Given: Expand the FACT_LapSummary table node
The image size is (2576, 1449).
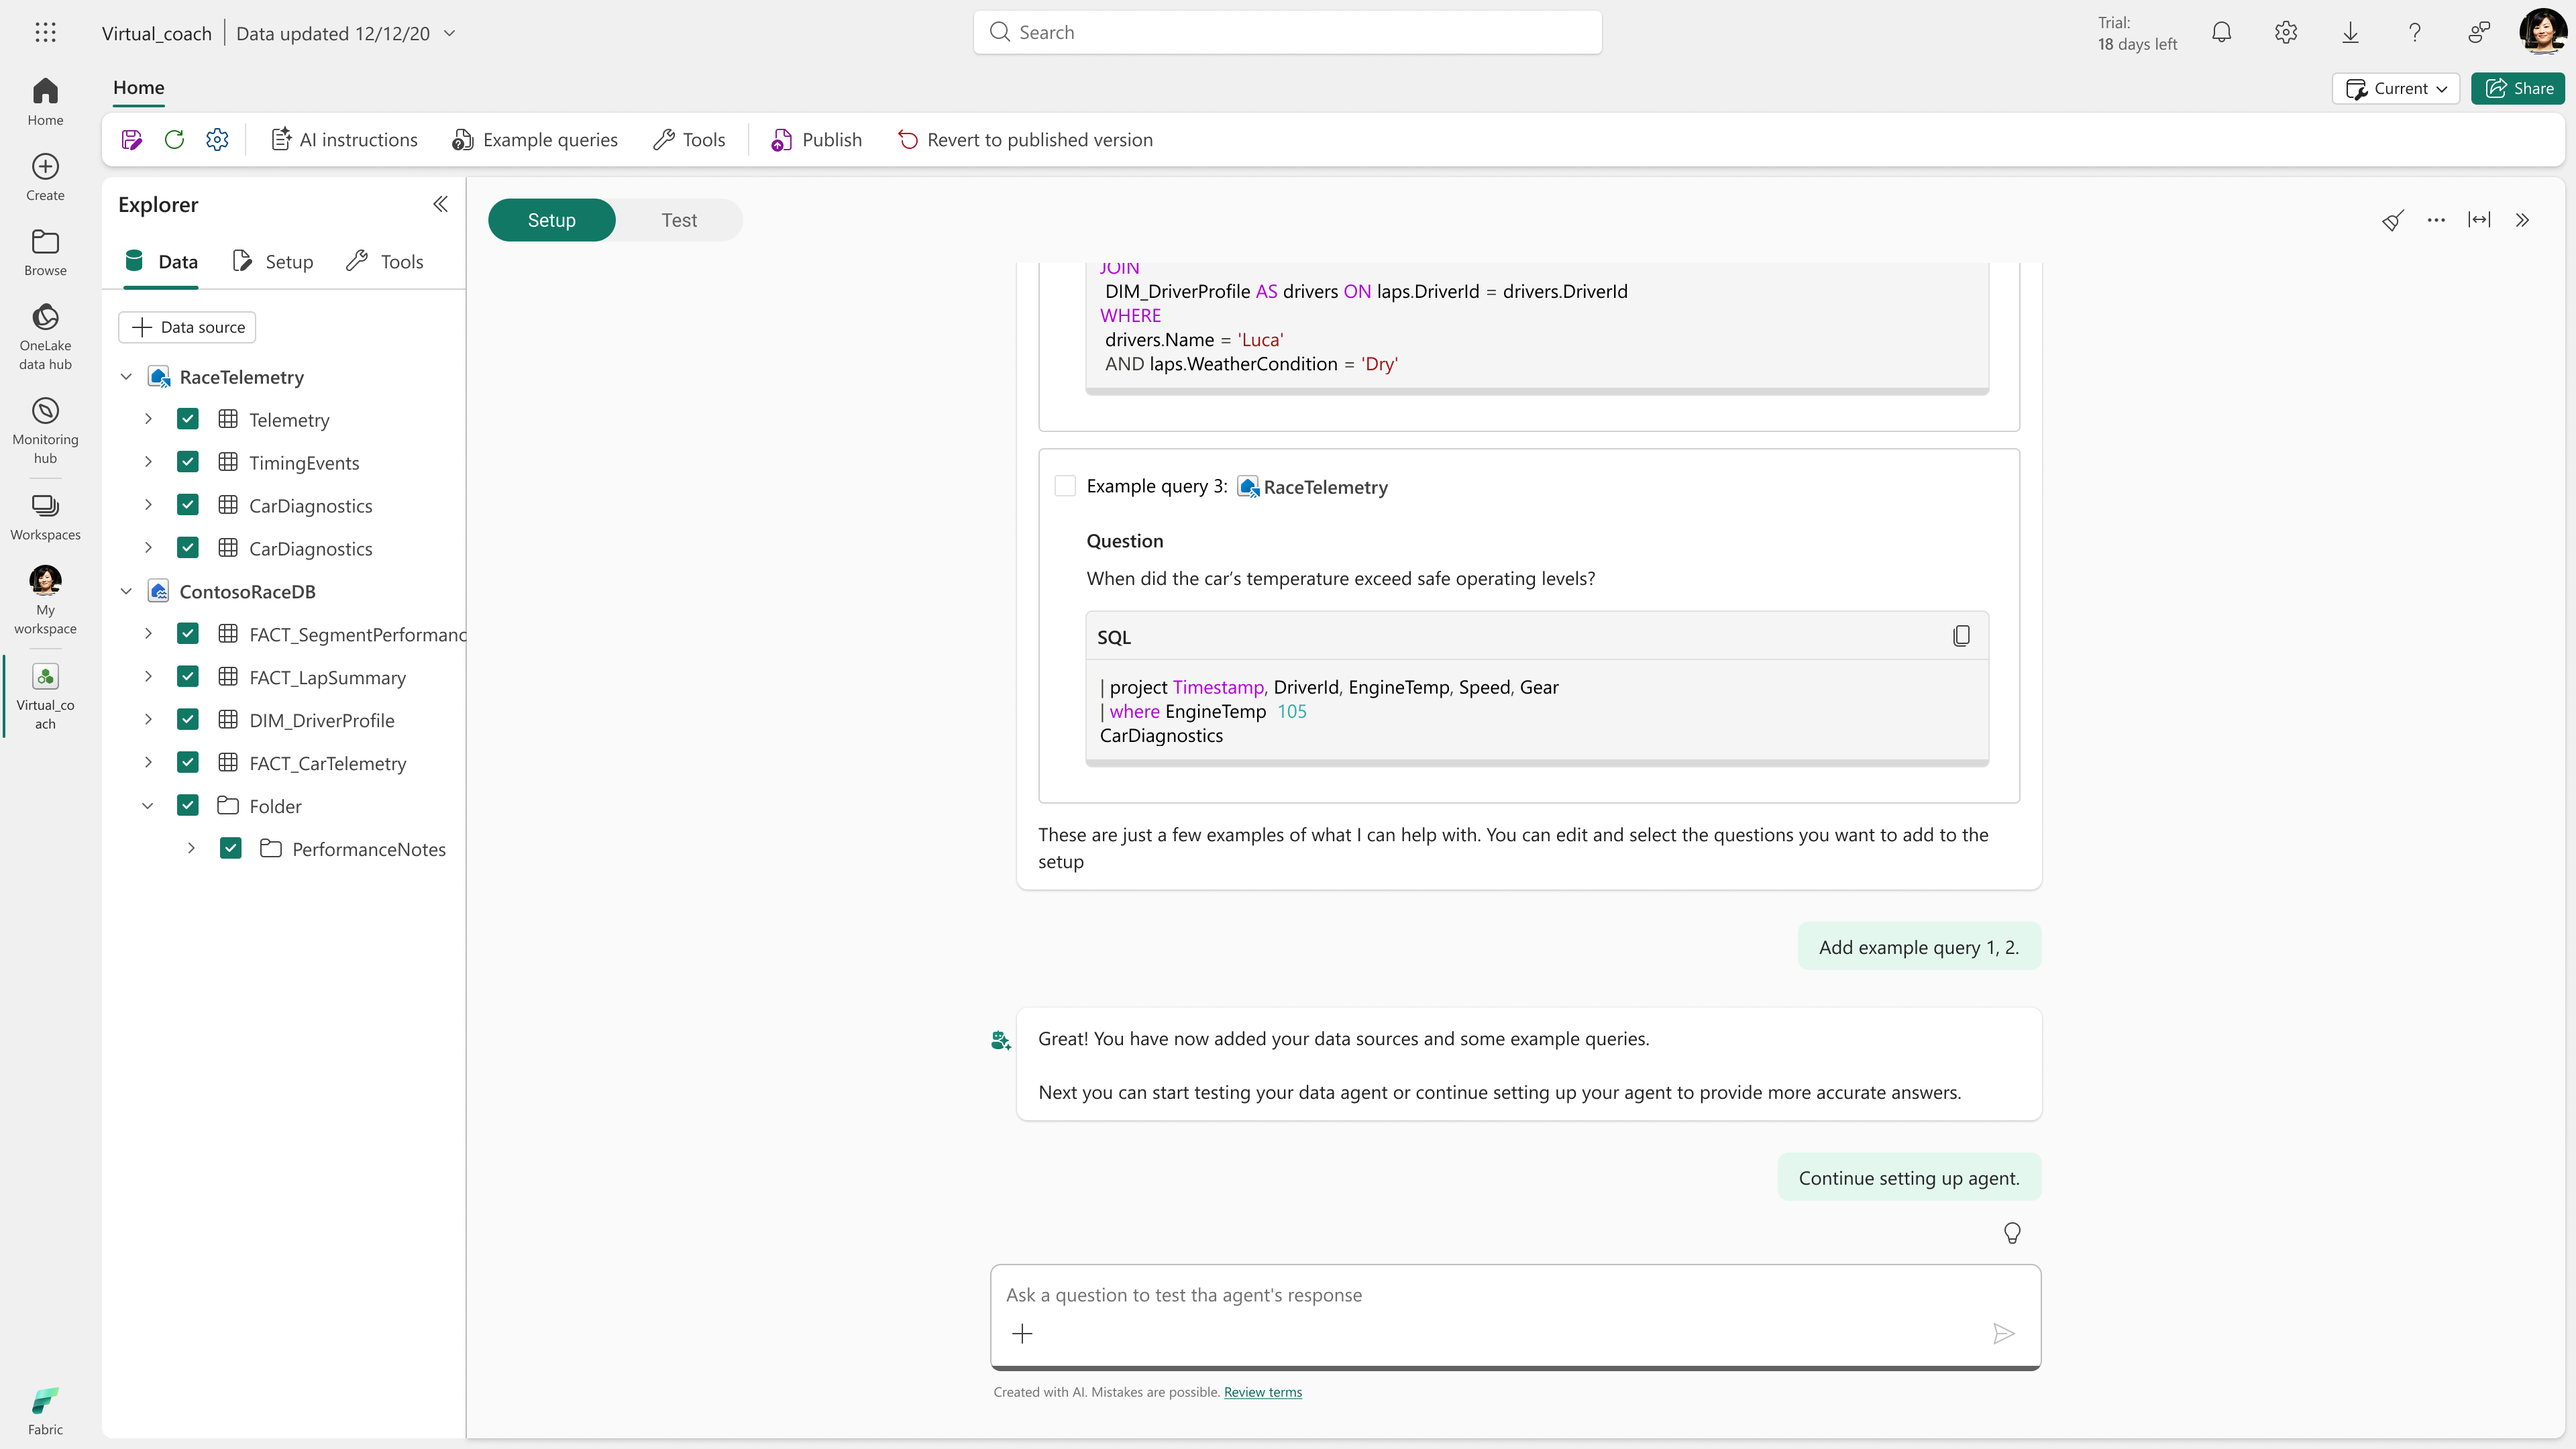Looking at the screenshot, I should (148, 677).
